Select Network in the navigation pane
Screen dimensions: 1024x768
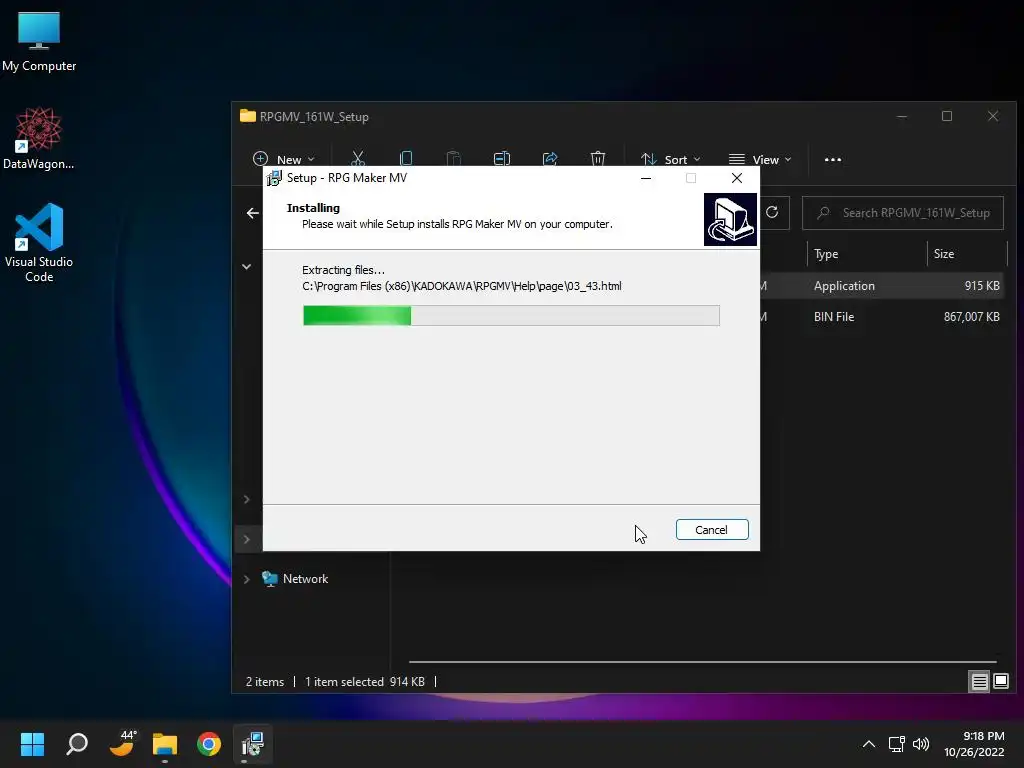click(x=305, y=579)
